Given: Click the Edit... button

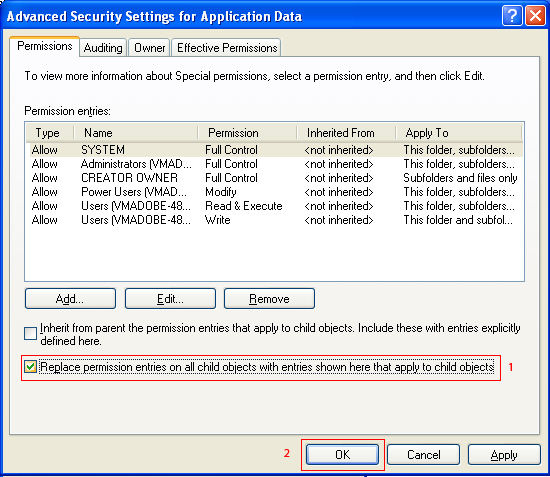Looking at the screenshot, I should click(x=170, y=299).
